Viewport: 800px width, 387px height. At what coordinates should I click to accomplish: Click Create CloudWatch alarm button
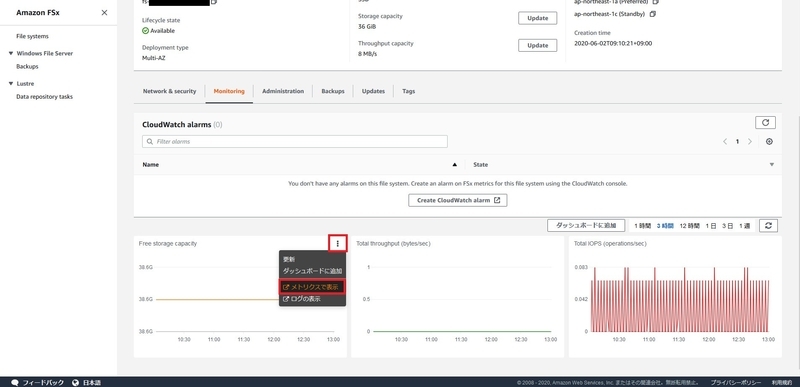click(x=458, y=200)
